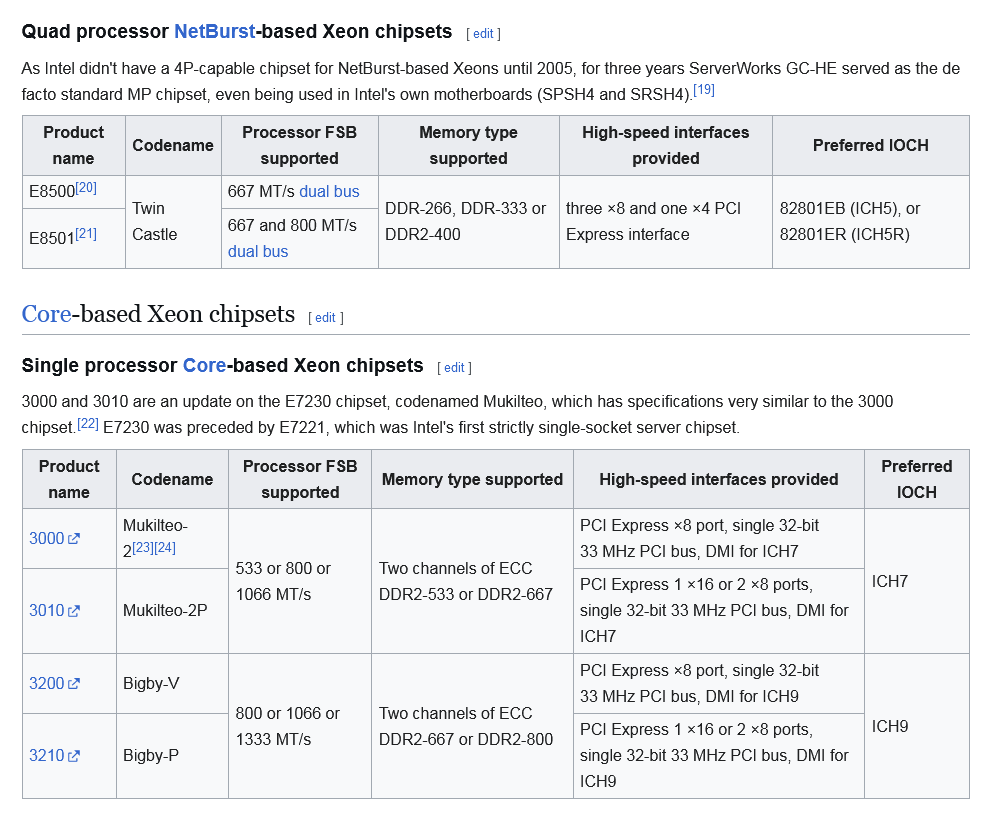Open citation 19 after SRSH4
Viewport: 991px width, 818px height.
(703, 90)
